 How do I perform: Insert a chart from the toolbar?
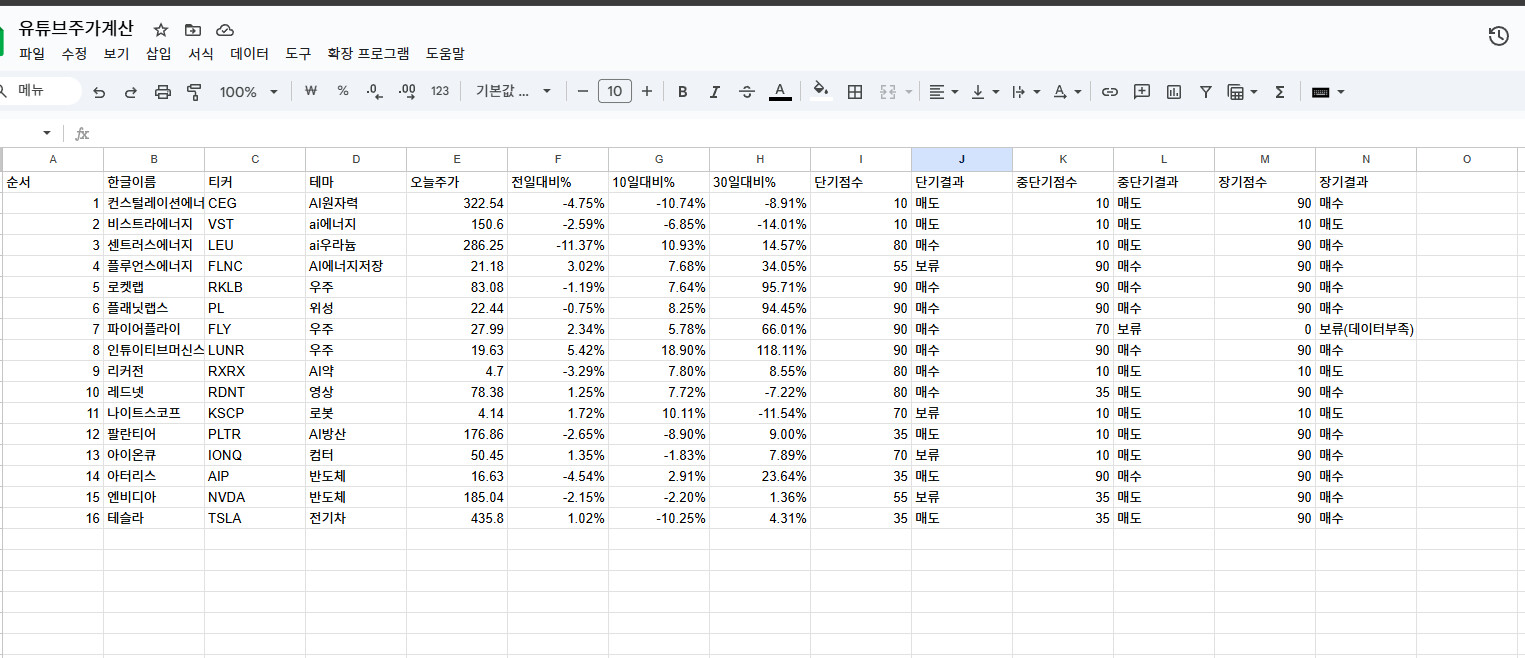click(1173, 92)
